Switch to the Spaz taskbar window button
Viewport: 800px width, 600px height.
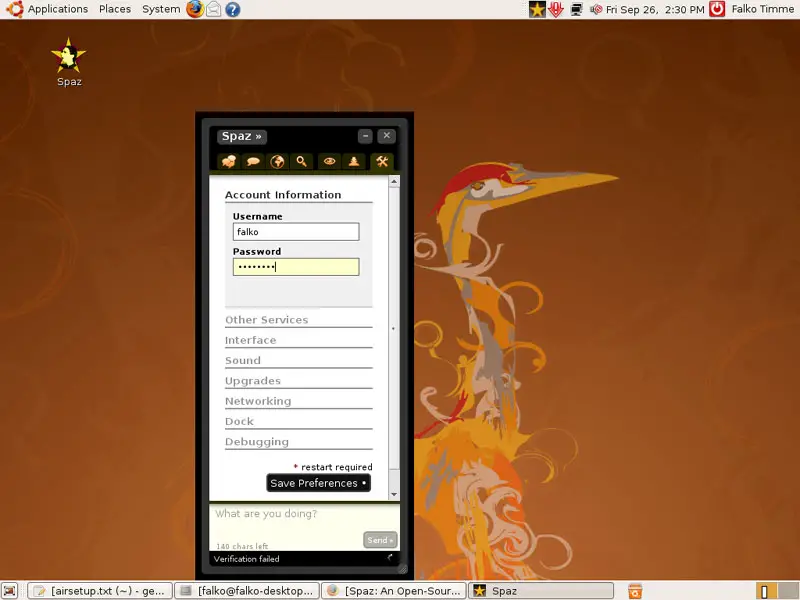pyautogui.click(x=541, y=591)
